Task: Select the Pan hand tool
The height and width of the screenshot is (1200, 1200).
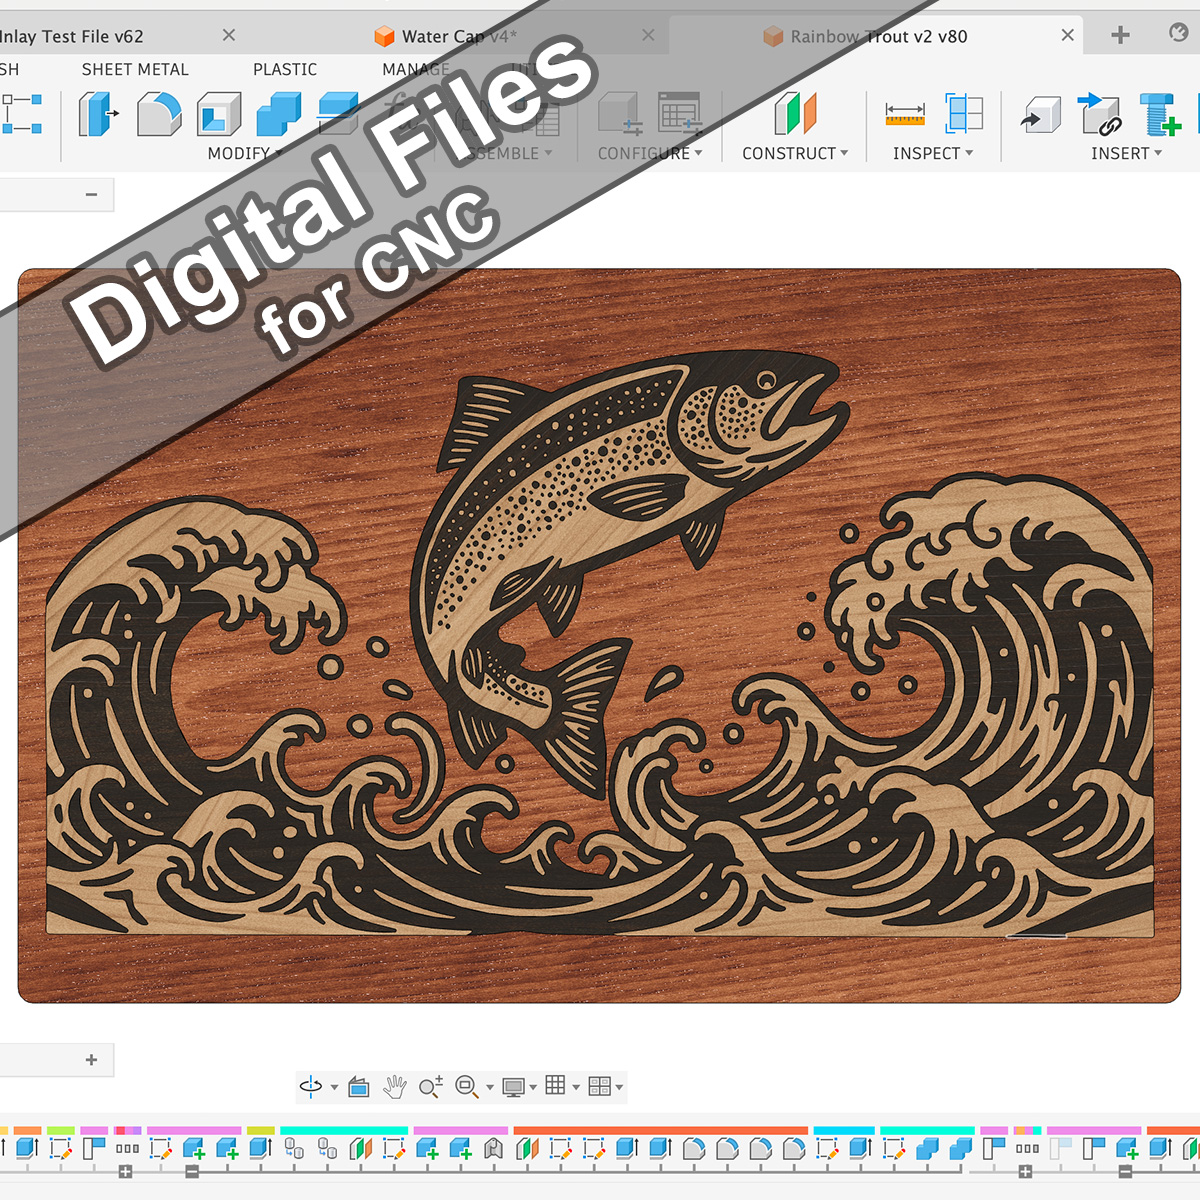Action: tap(395, 1087)
